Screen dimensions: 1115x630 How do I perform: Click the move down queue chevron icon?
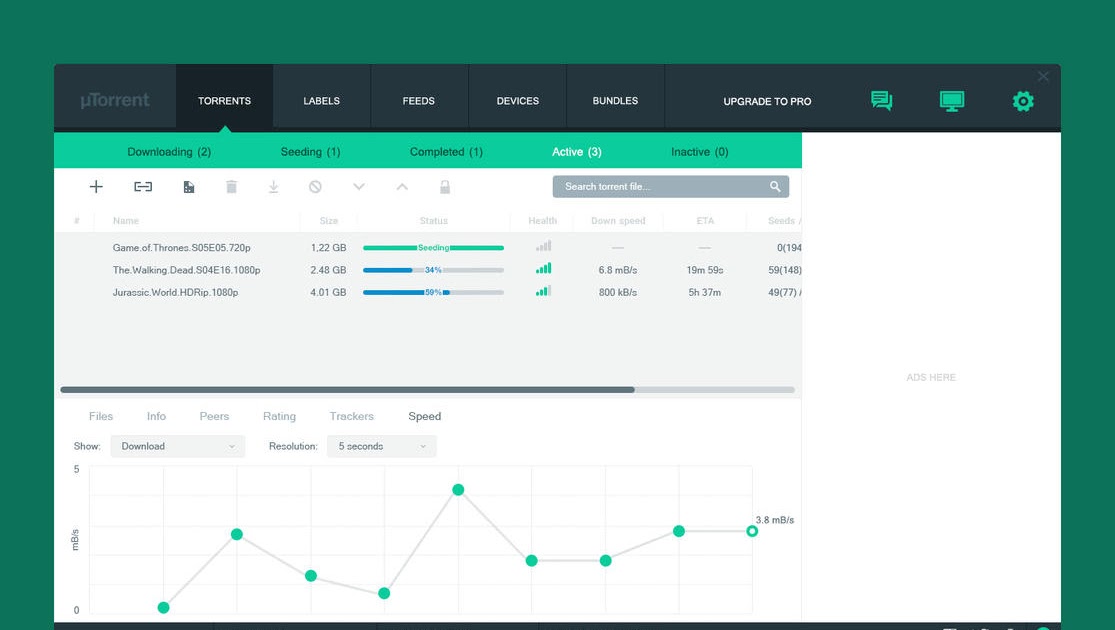point(358,186)
